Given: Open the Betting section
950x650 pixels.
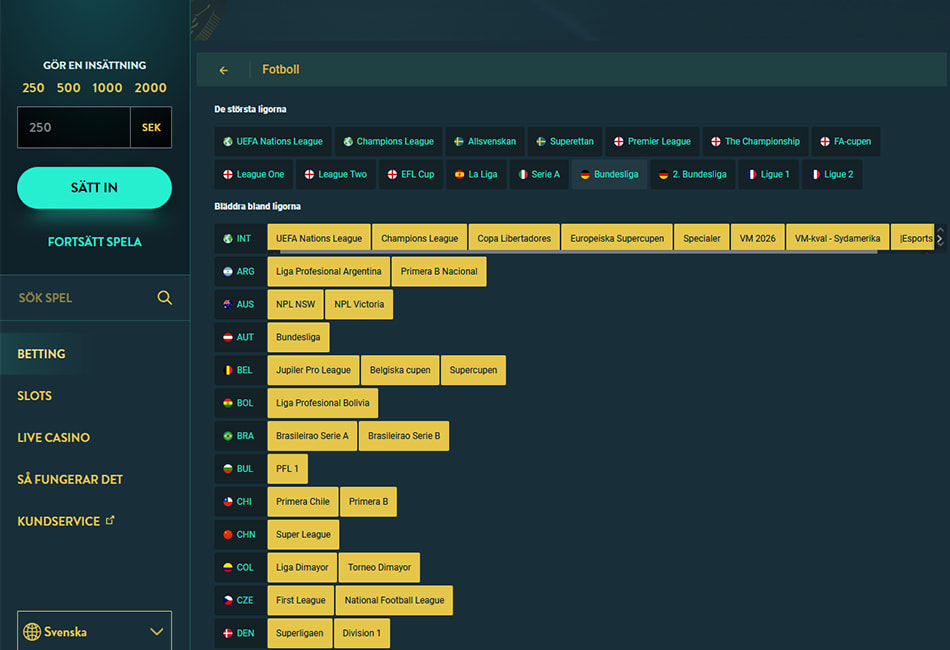Looking at the screenshot, I should [41, 354].
